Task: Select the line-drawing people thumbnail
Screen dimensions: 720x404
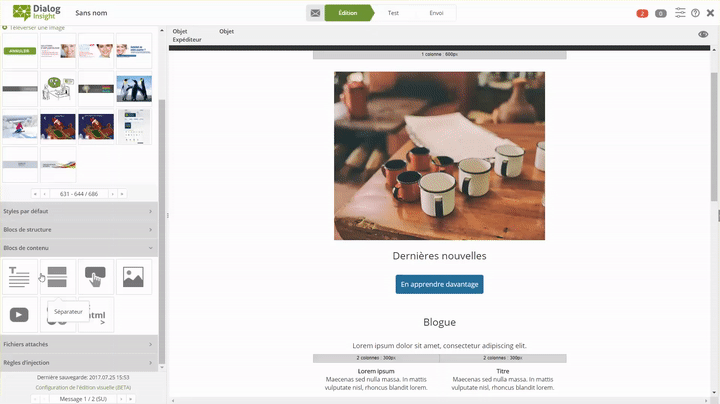Action: click(58, 89)
